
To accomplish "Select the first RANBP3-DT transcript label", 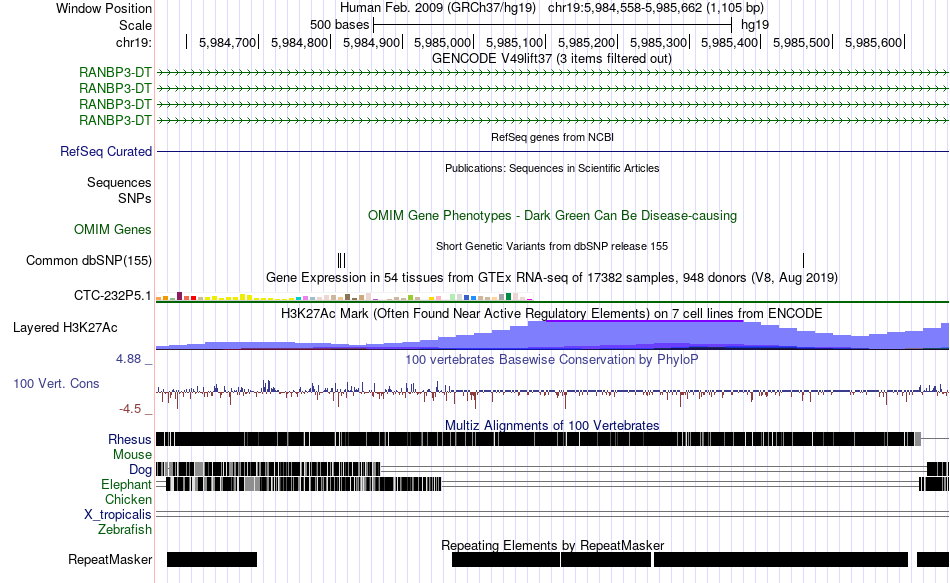I will (115, 73).
